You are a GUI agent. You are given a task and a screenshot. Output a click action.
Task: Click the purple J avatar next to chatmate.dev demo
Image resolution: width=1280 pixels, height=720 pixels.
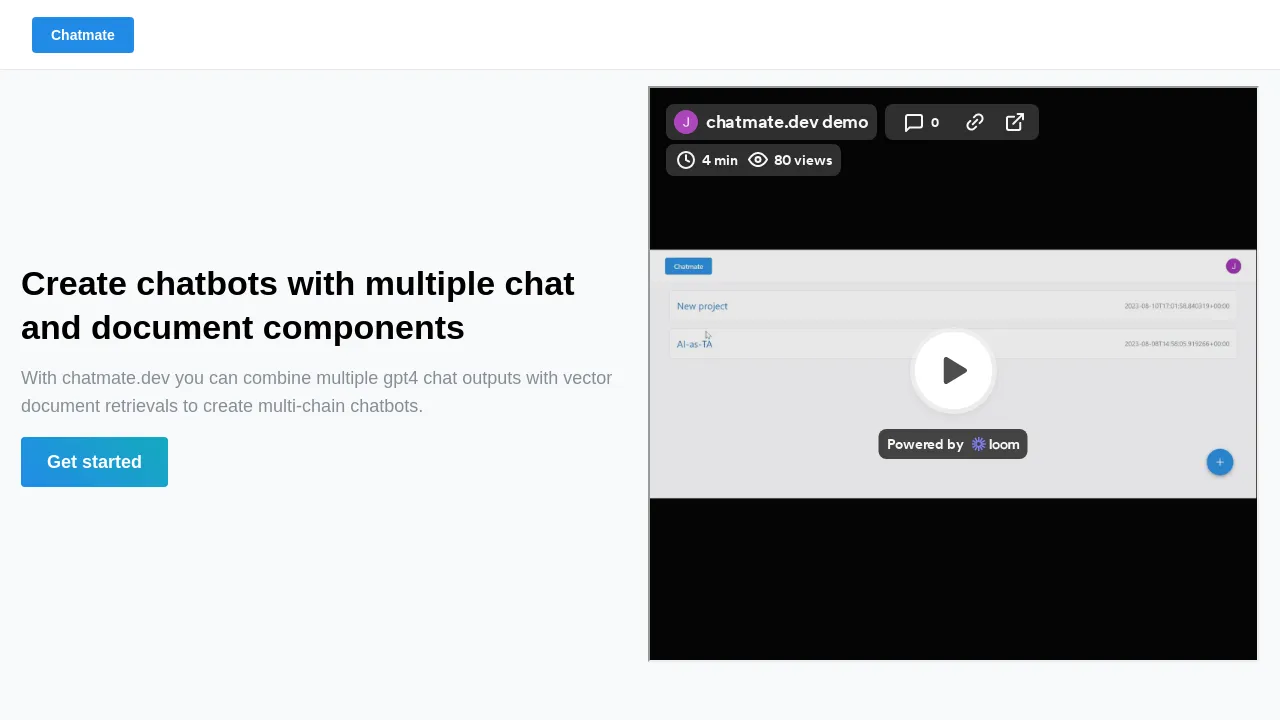(686, 122)
